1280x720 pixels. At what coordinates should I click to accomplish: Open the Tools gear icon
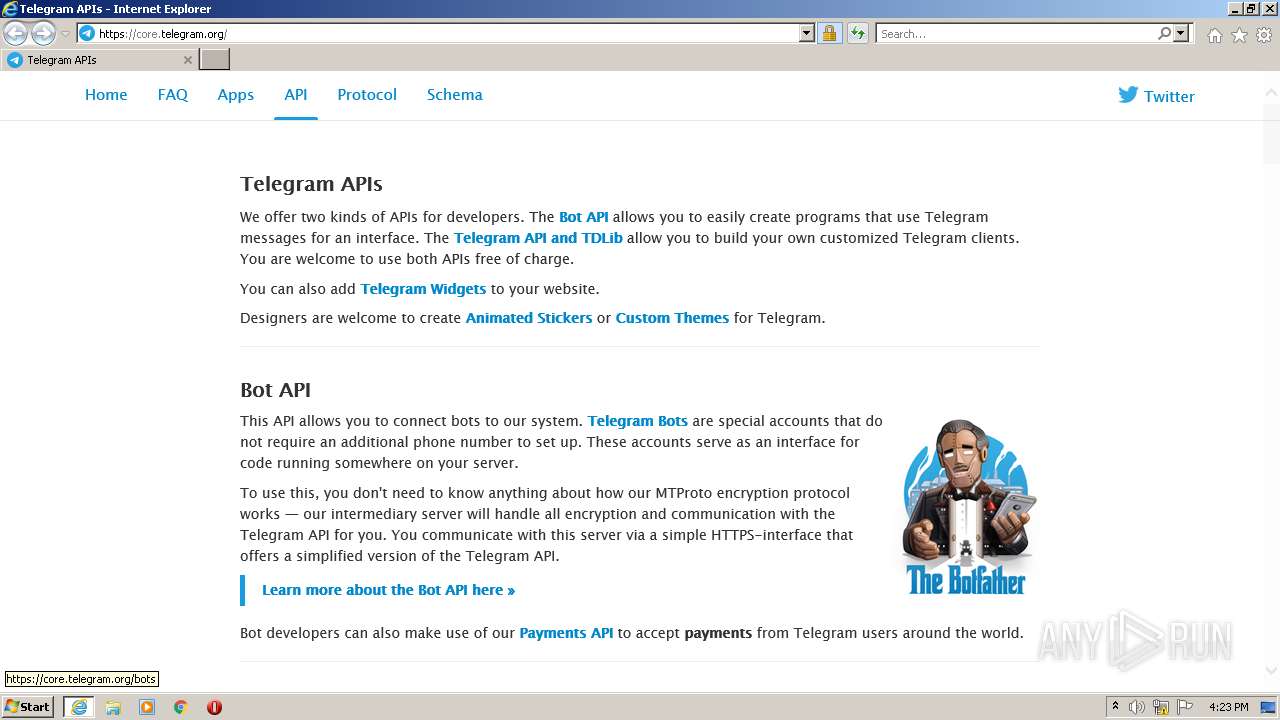(x=1264, y=35)
